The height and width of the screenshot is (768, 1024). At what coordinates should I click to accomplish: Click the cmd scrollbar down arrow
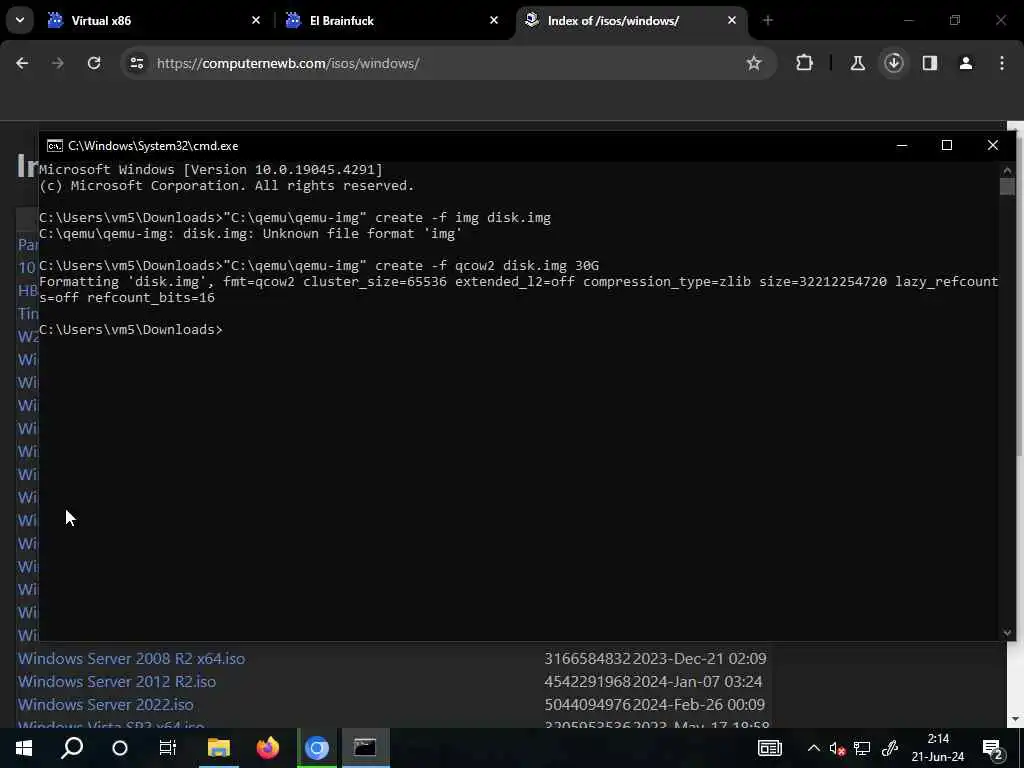click(x=1006, y=632)
